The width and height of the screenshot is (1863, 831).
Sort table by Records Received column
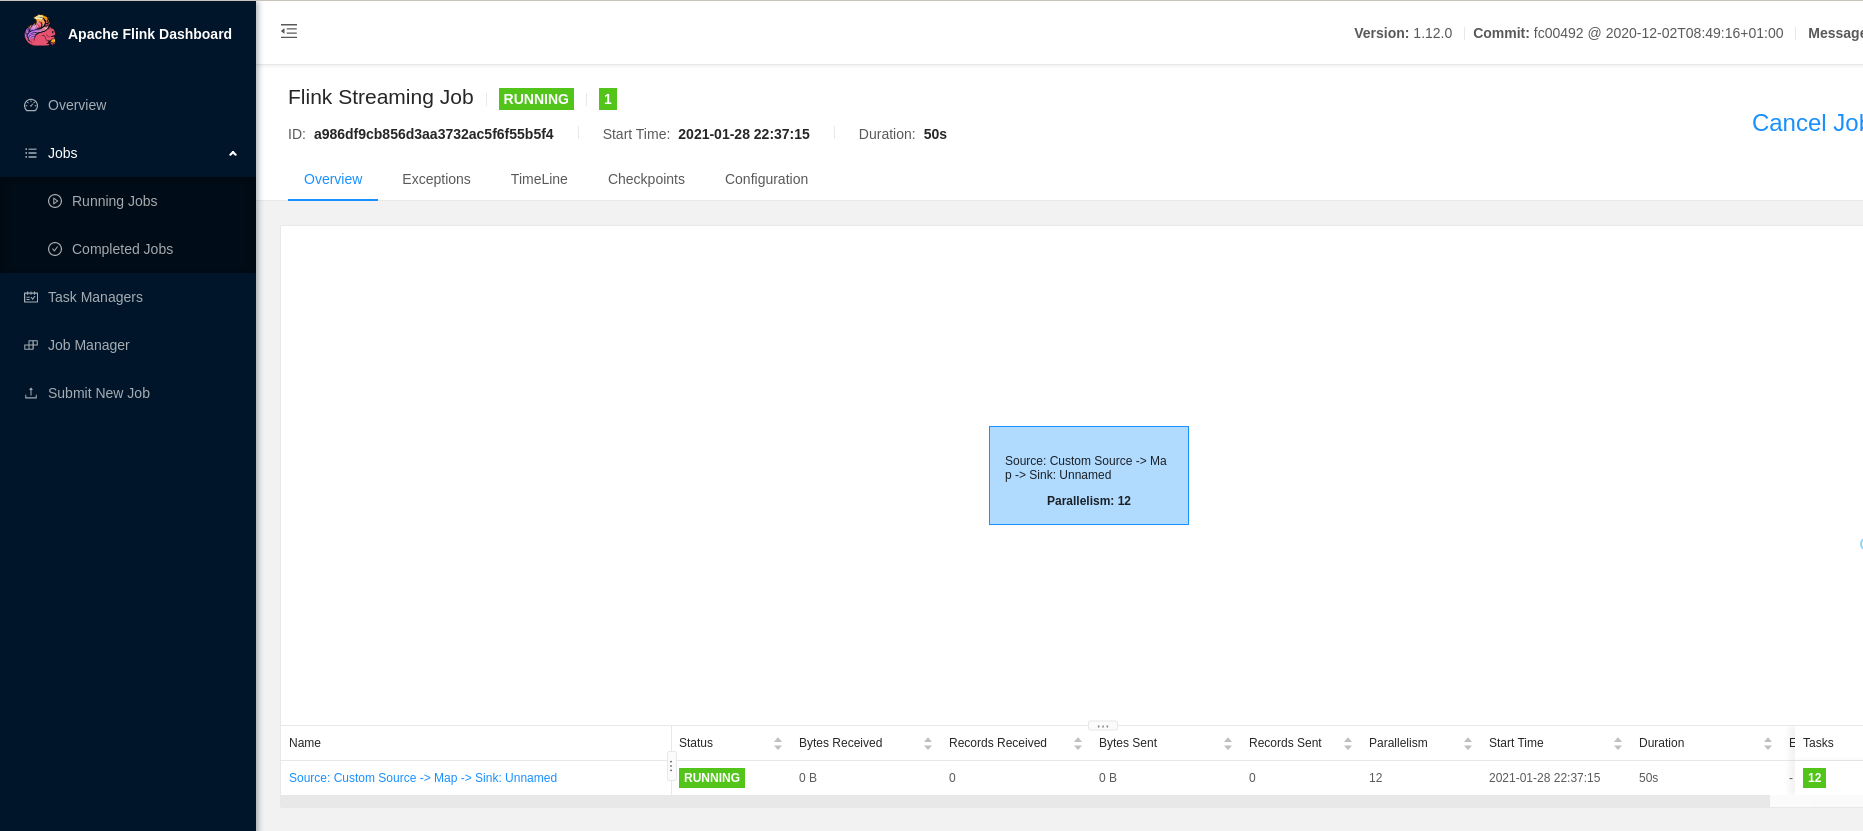pyautogui.click(x=1078, y=743)
